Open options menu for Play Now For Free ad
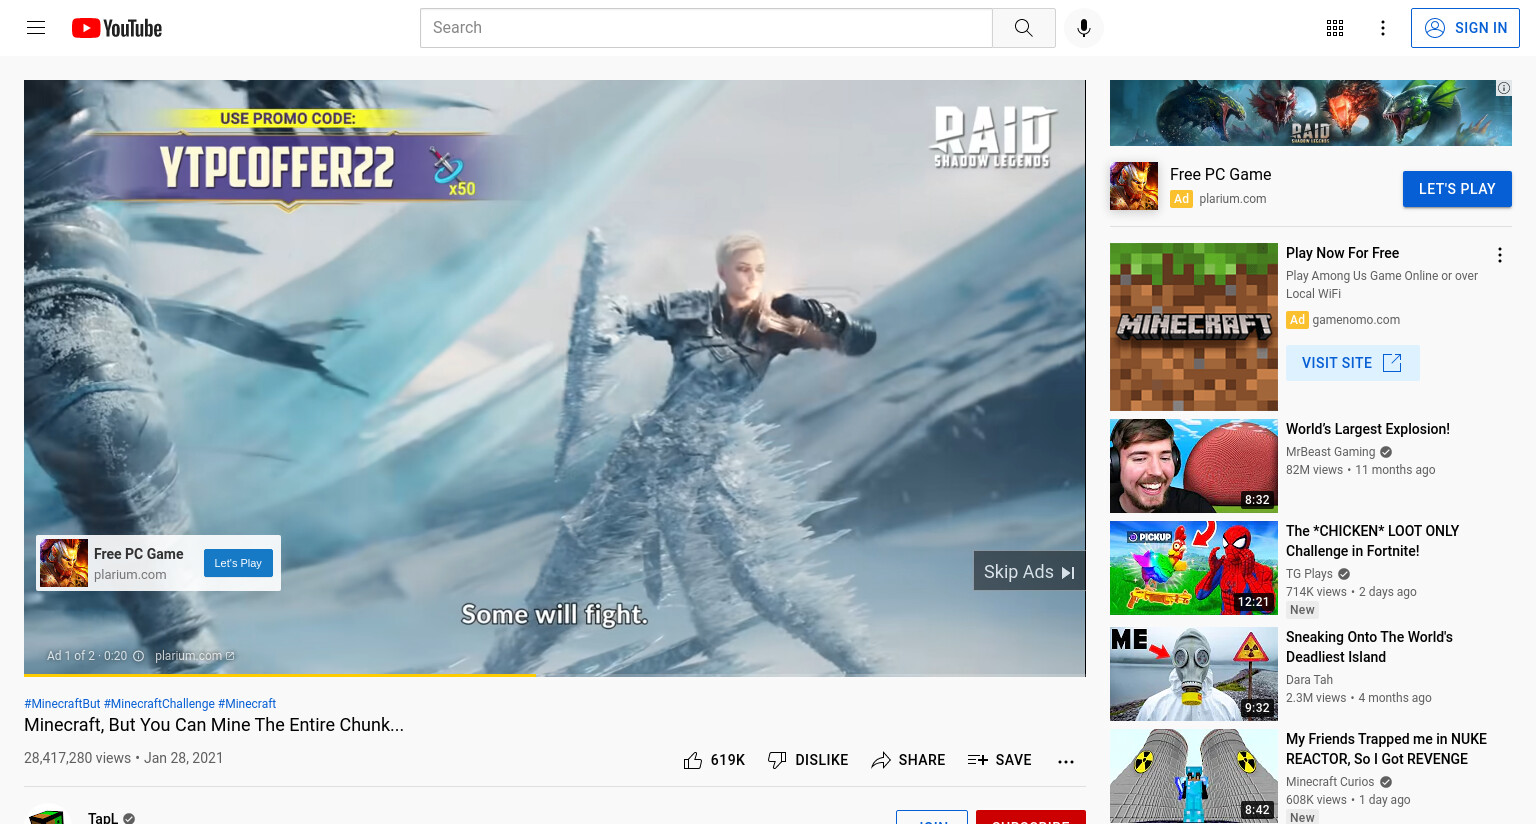The height and width of the screenshot is (824, 1536). pos(1500,255)
